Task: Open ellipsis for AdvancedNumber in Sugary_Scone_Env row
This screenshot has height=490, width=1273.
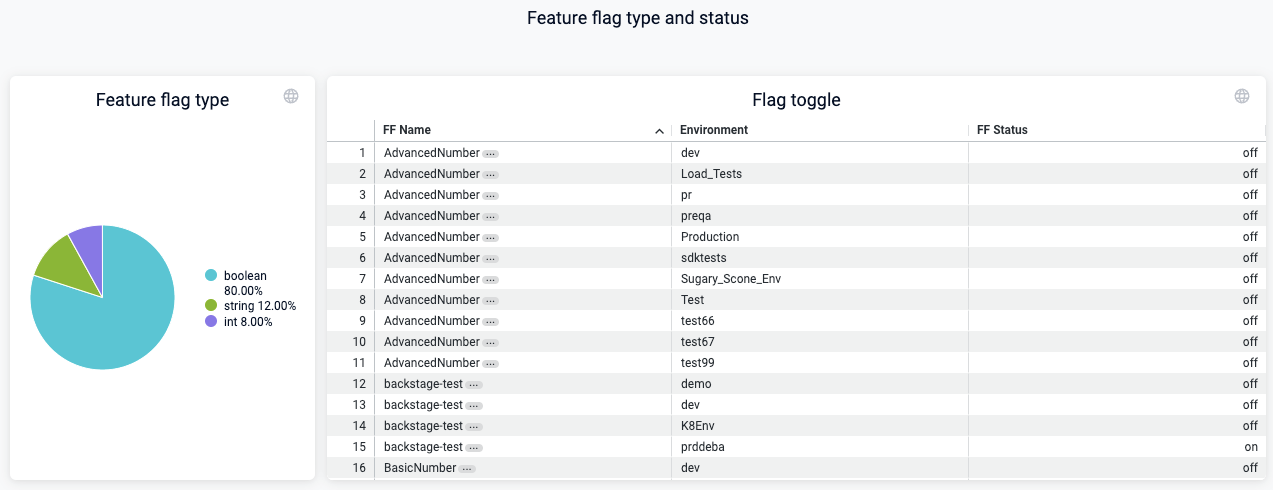Action: (490, 279)
